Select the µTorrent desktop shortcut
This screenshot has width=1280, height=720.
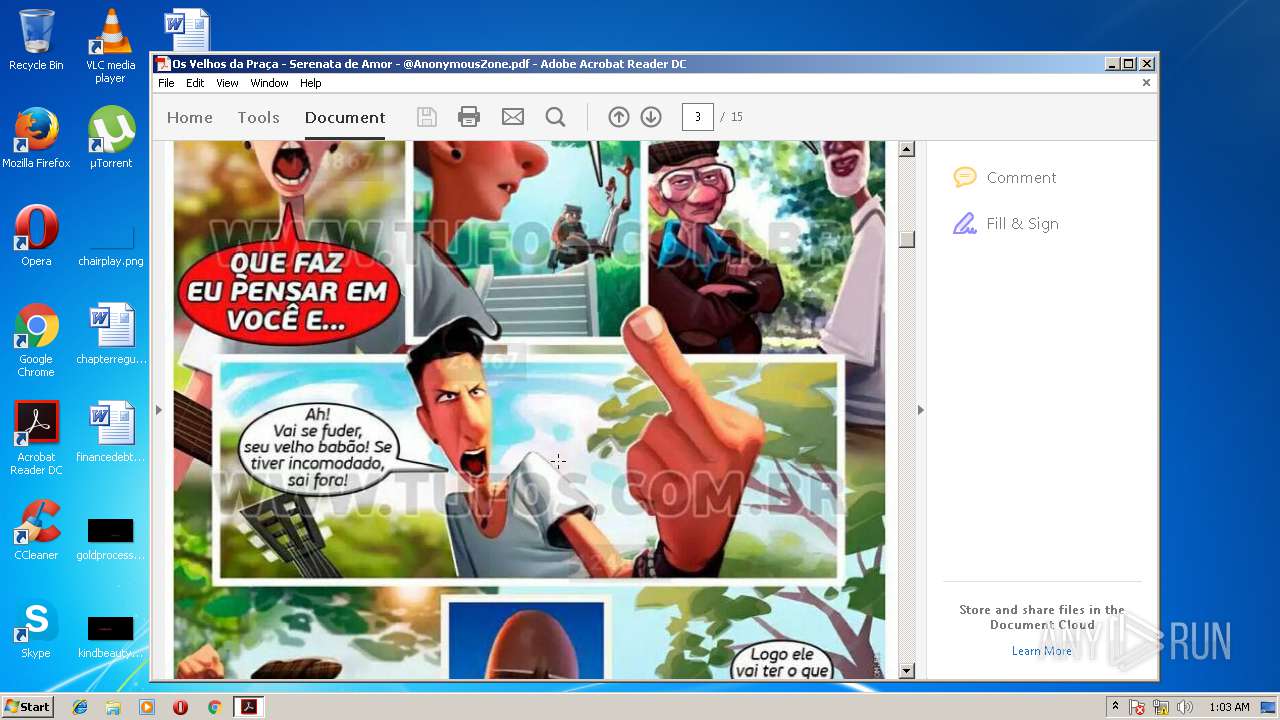(x=110, y=138)
